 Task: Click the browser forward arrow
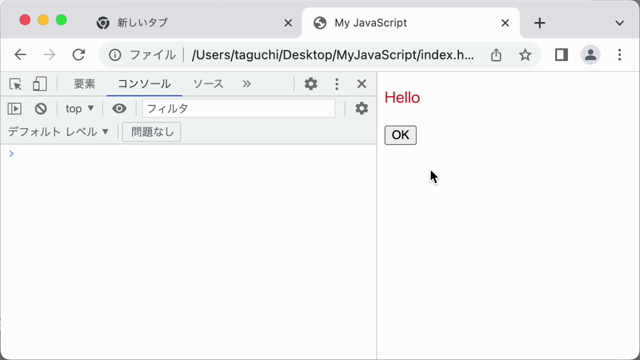[x=49, y=55]
